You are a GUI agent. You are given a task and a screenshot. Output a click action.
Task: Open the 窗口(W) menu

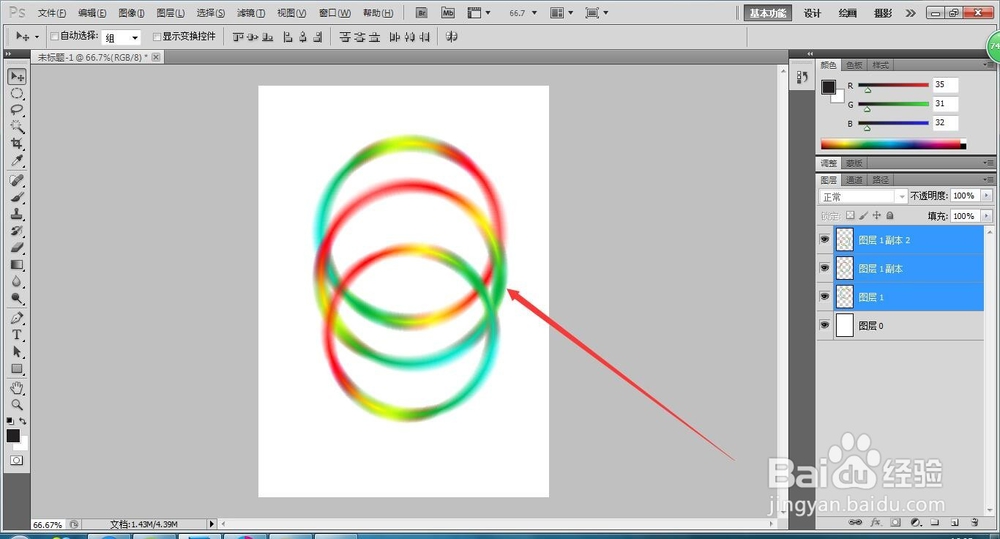pos(335,13)
